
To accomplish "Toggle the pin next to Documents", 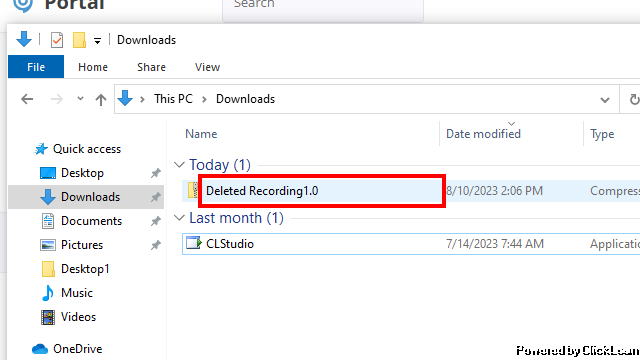I will click(156, 221).
